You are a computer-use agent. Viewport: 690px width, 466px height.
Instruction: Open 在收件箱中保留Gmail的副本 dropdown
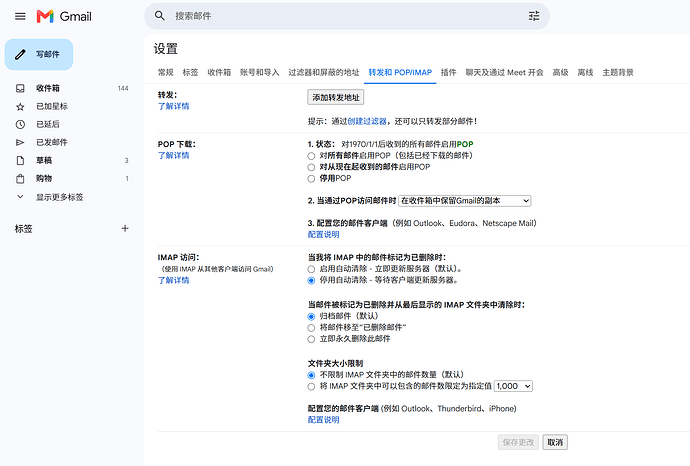click(x=465, y=201)
